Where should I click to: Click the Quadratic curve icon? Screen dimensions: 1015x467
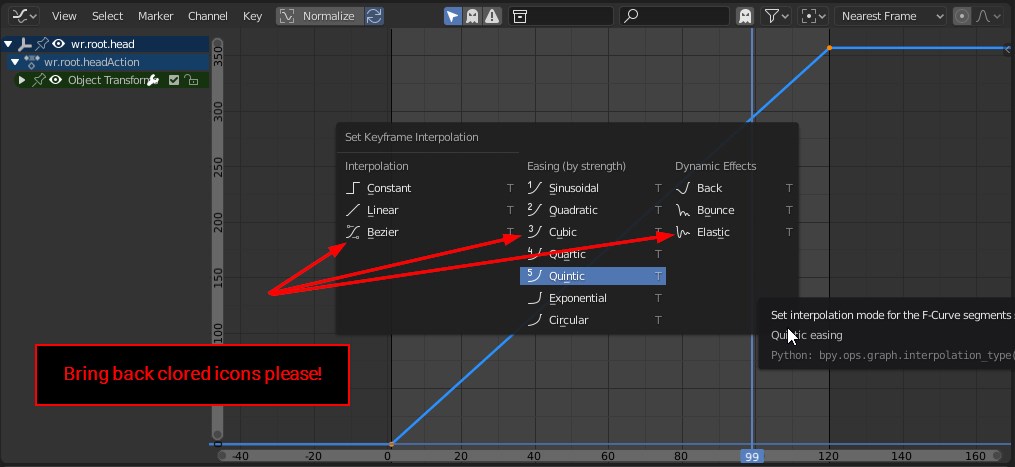coord(535,211)
